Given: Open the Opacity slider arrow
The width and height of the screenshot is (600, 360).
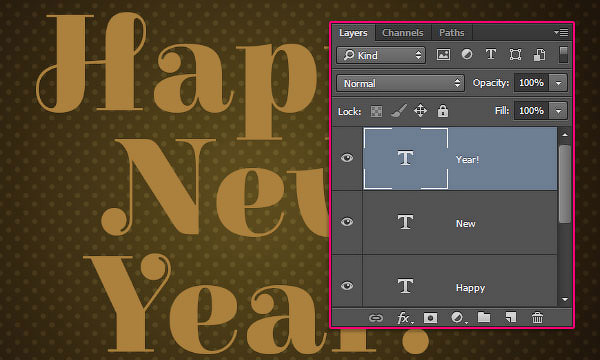Looking at the screenshot, I should tap(558, 83).
